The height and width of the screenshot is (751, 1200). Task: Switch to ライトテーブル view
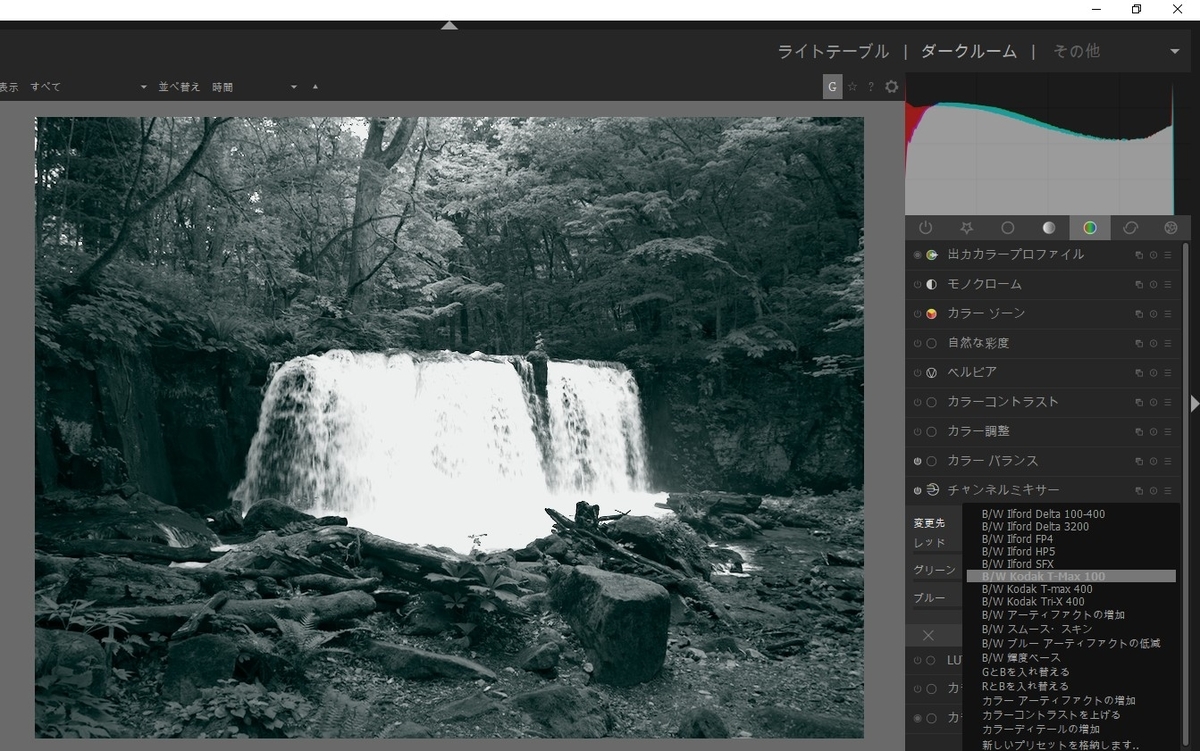coord(833,52)
